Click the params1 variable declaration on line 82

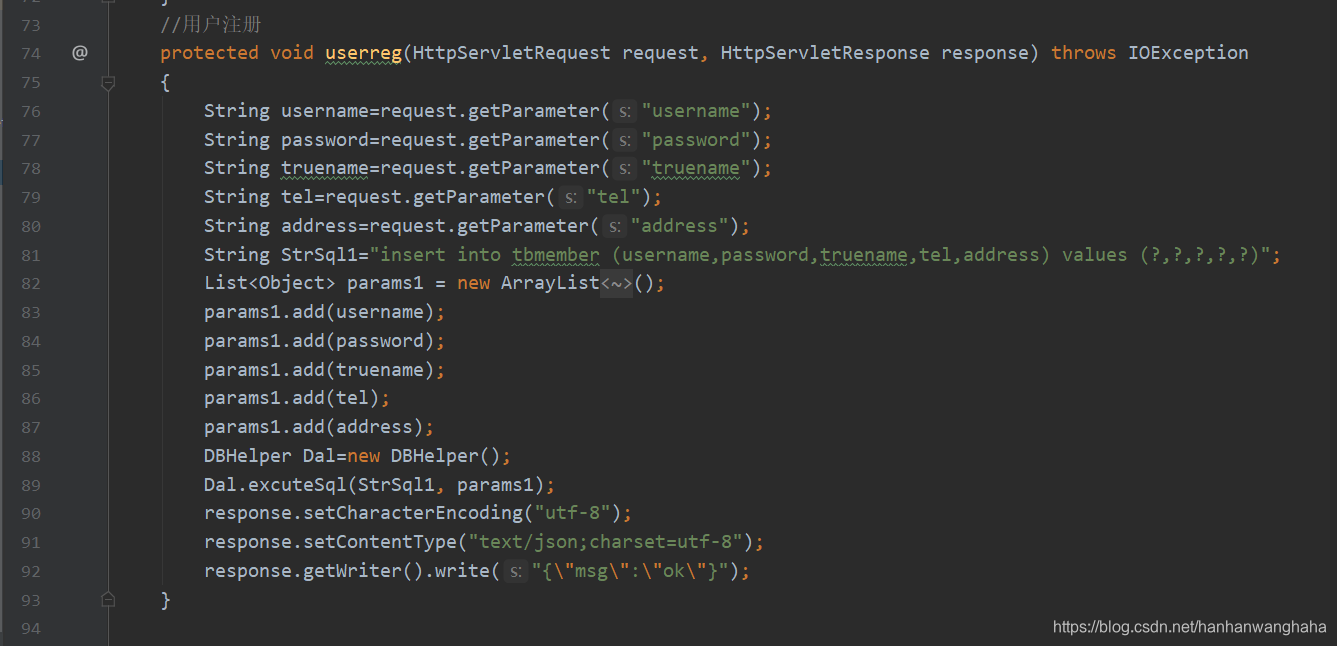(385, 283)
